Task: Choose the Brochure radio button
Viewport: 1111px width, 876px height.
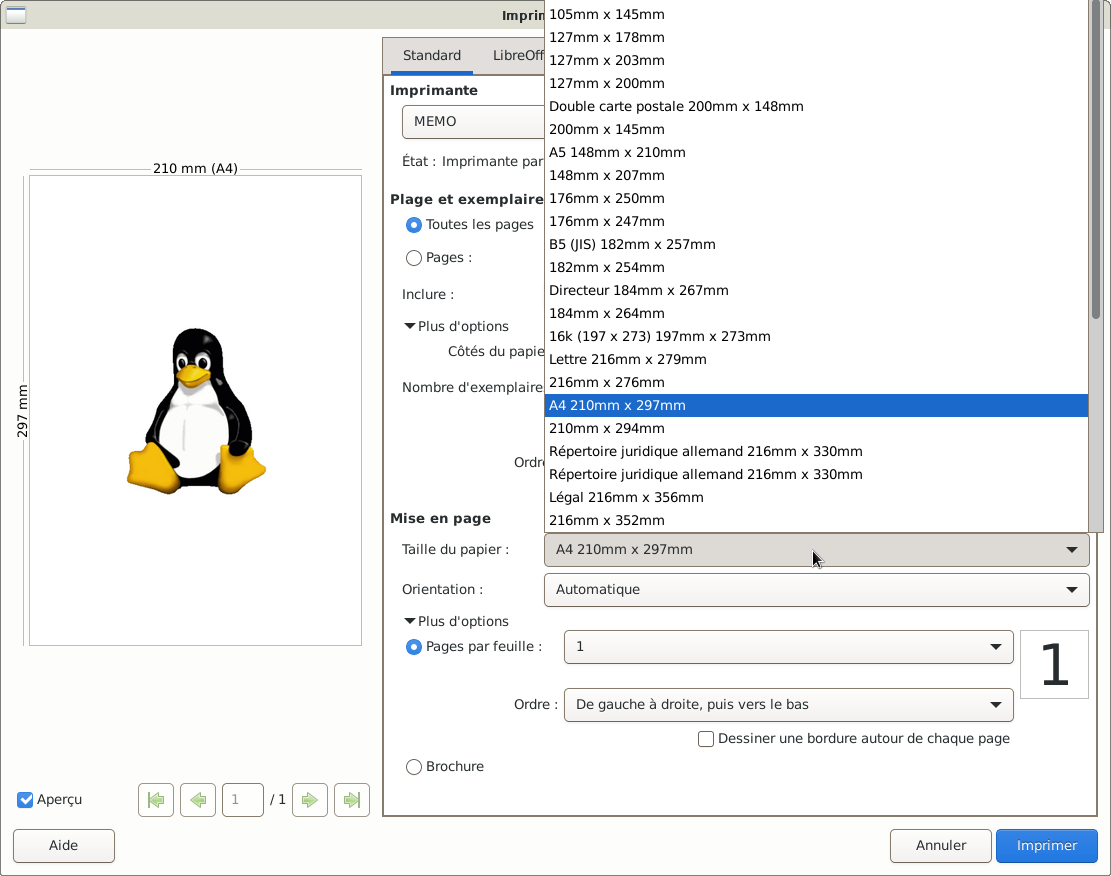Action: pyautogui.click(x=414, y=767)
